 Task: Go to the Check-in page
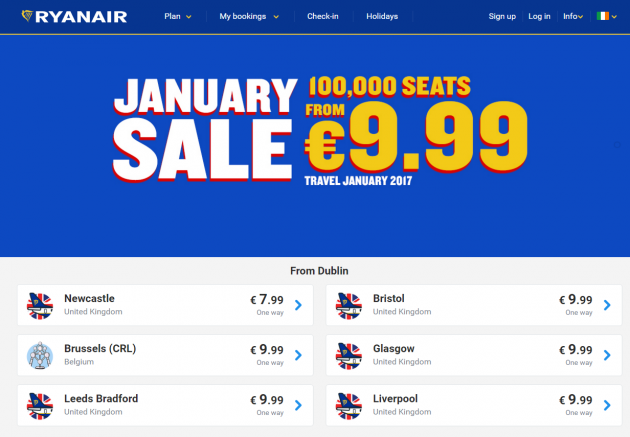pos(322,17)
